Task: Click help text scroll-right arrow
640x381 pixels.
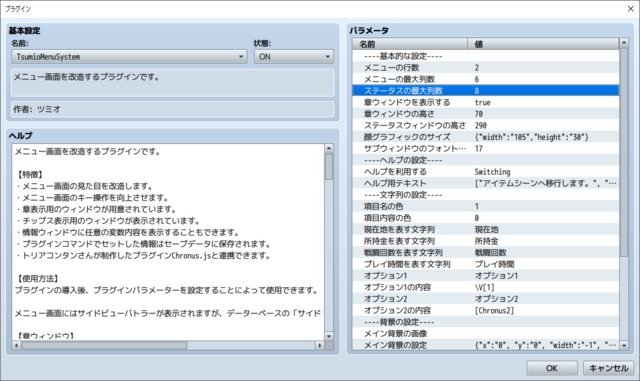Action: [x=320, y=345]
